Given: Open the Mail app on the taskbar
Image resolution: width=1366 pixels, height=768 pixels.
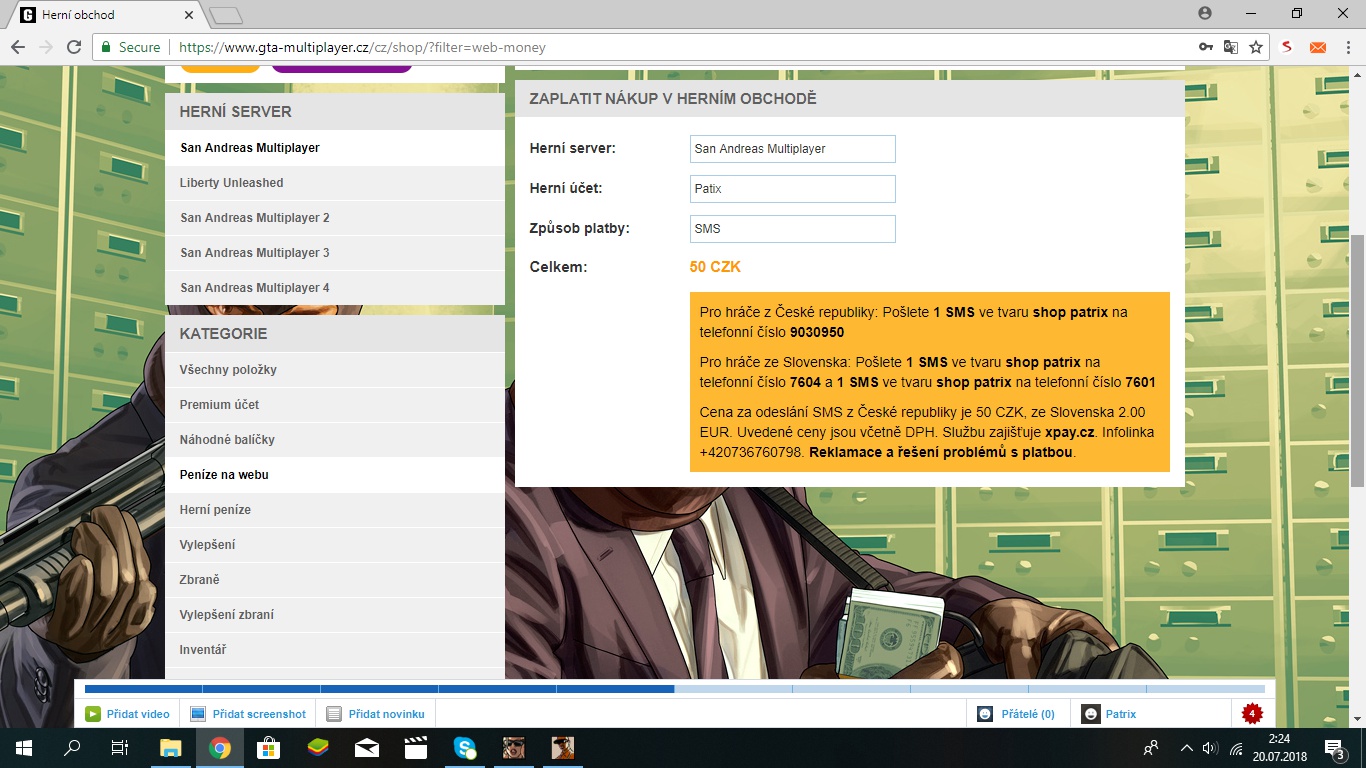Looking at the screenshot, I should (367, 747).
